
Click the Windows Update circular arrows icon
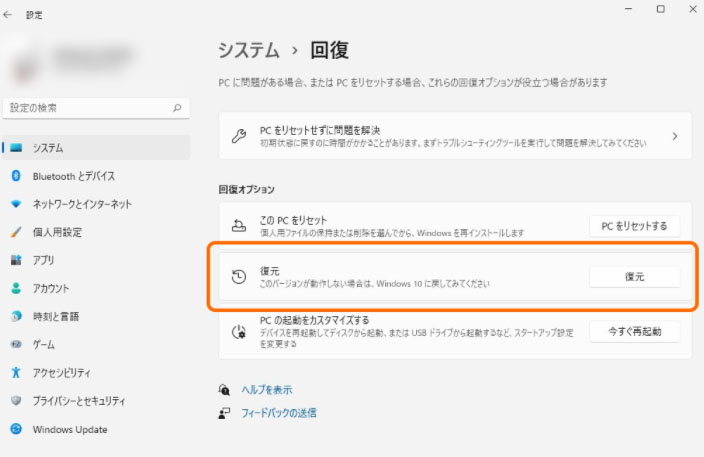point(16,429)
